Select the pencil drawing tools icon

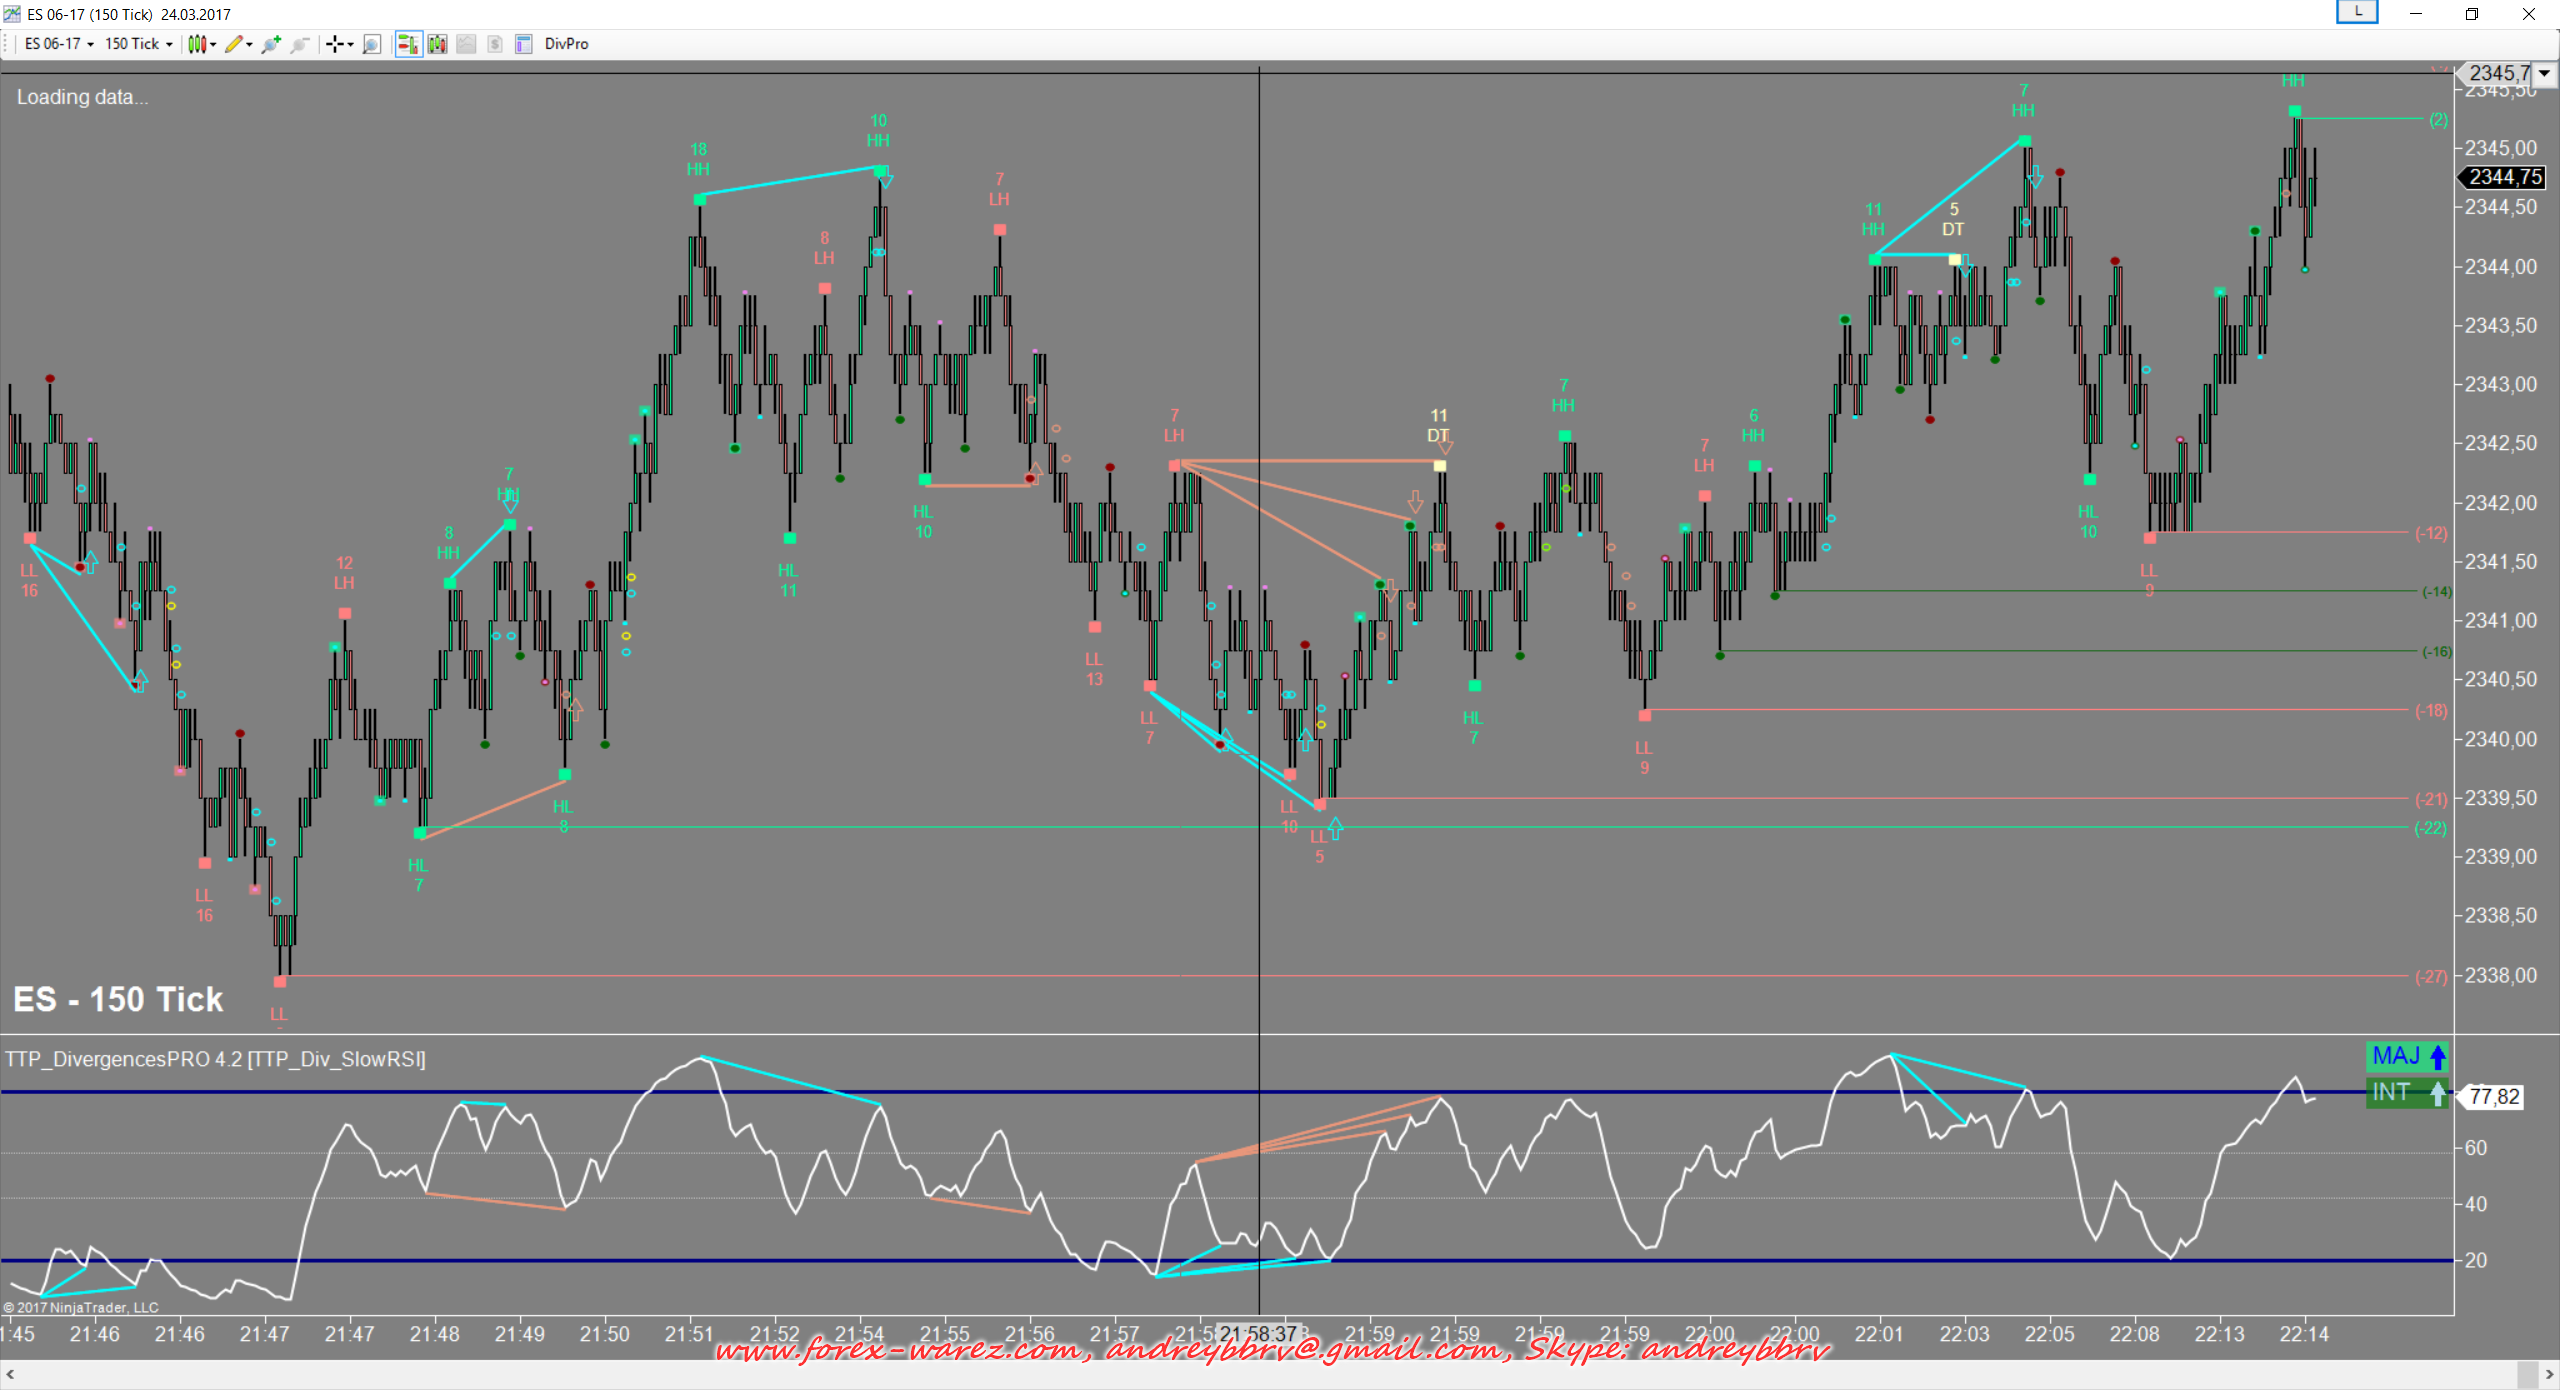tap(234, 44)
